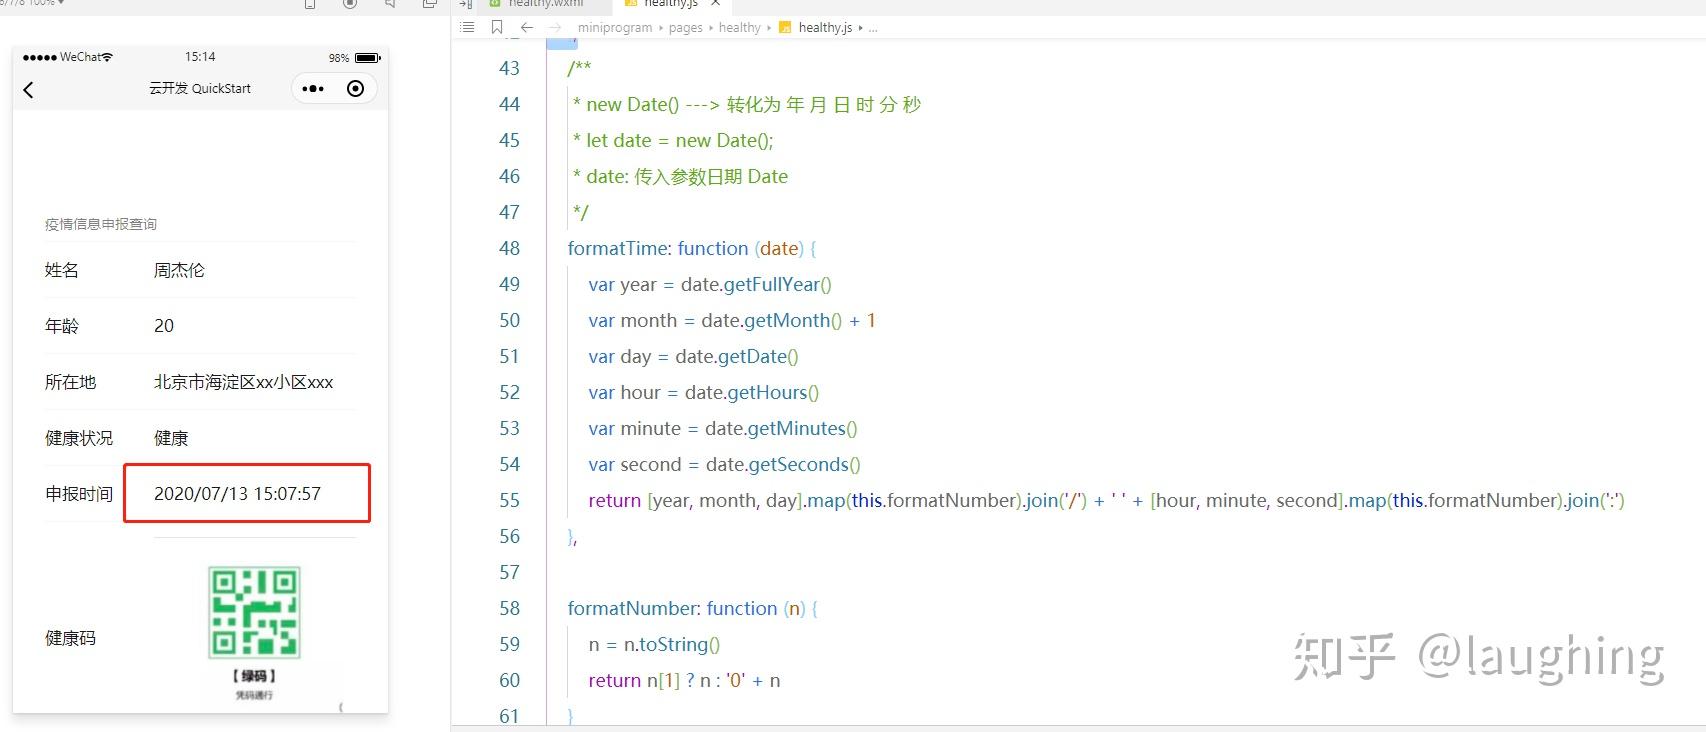This screenshot has height=732, width=1706.
Task: Click the health QR code image
Action: point(254,613)
